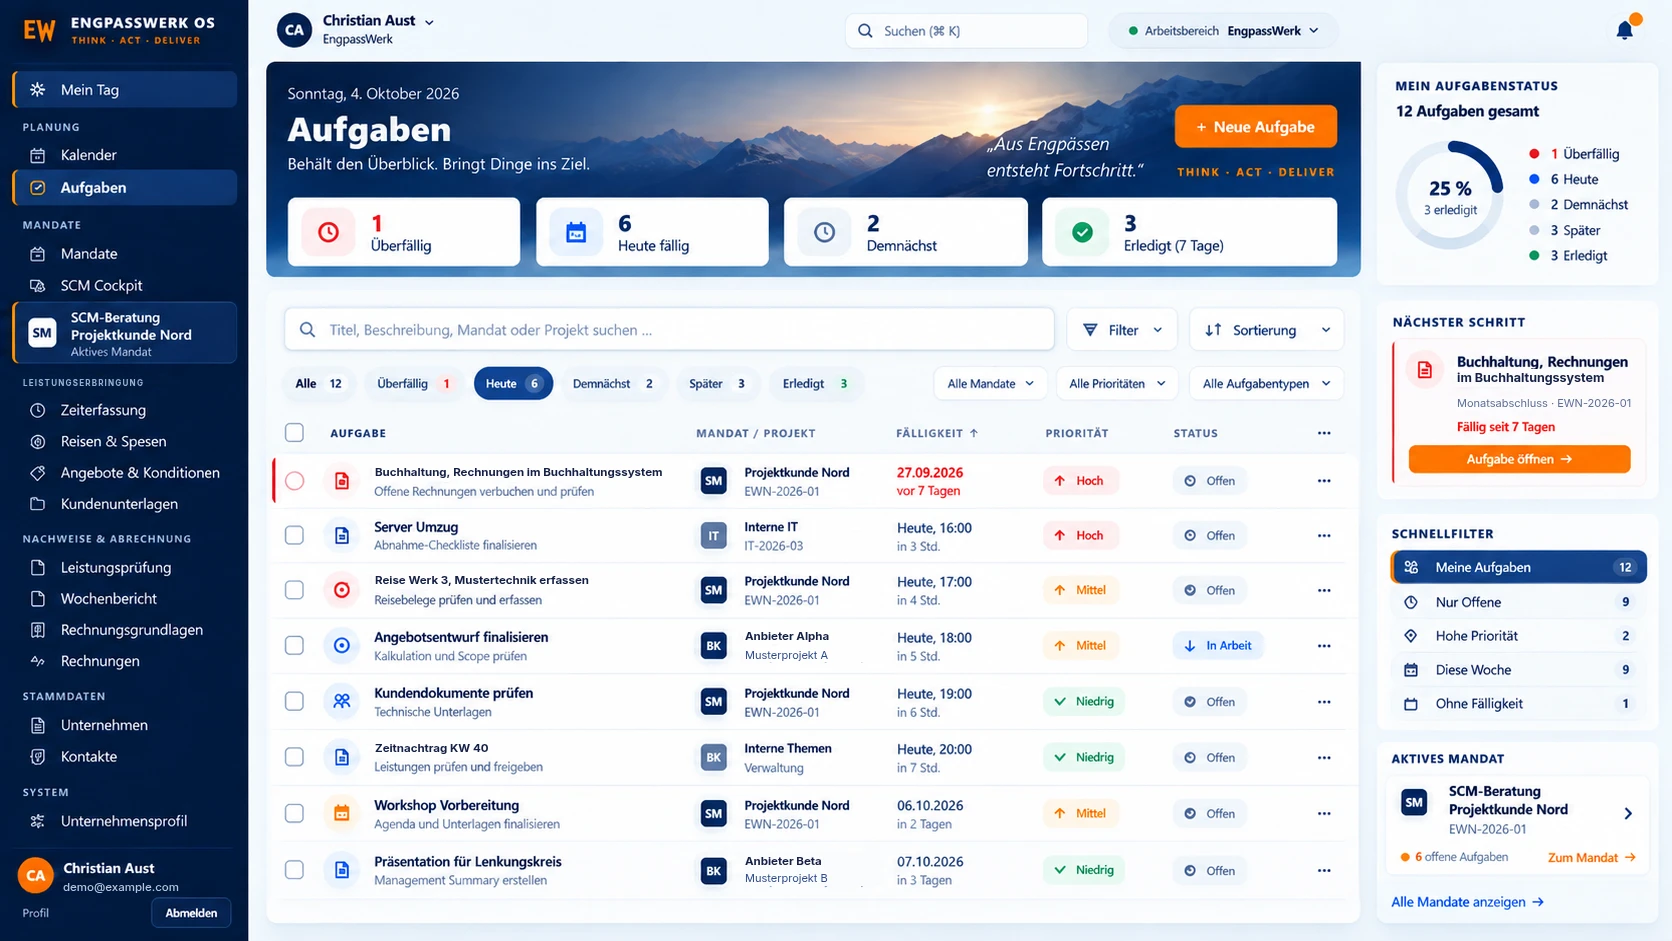Click the table header three-dot options icon
Viewport: 1672px width, 941px height.
pos(1324,433)
